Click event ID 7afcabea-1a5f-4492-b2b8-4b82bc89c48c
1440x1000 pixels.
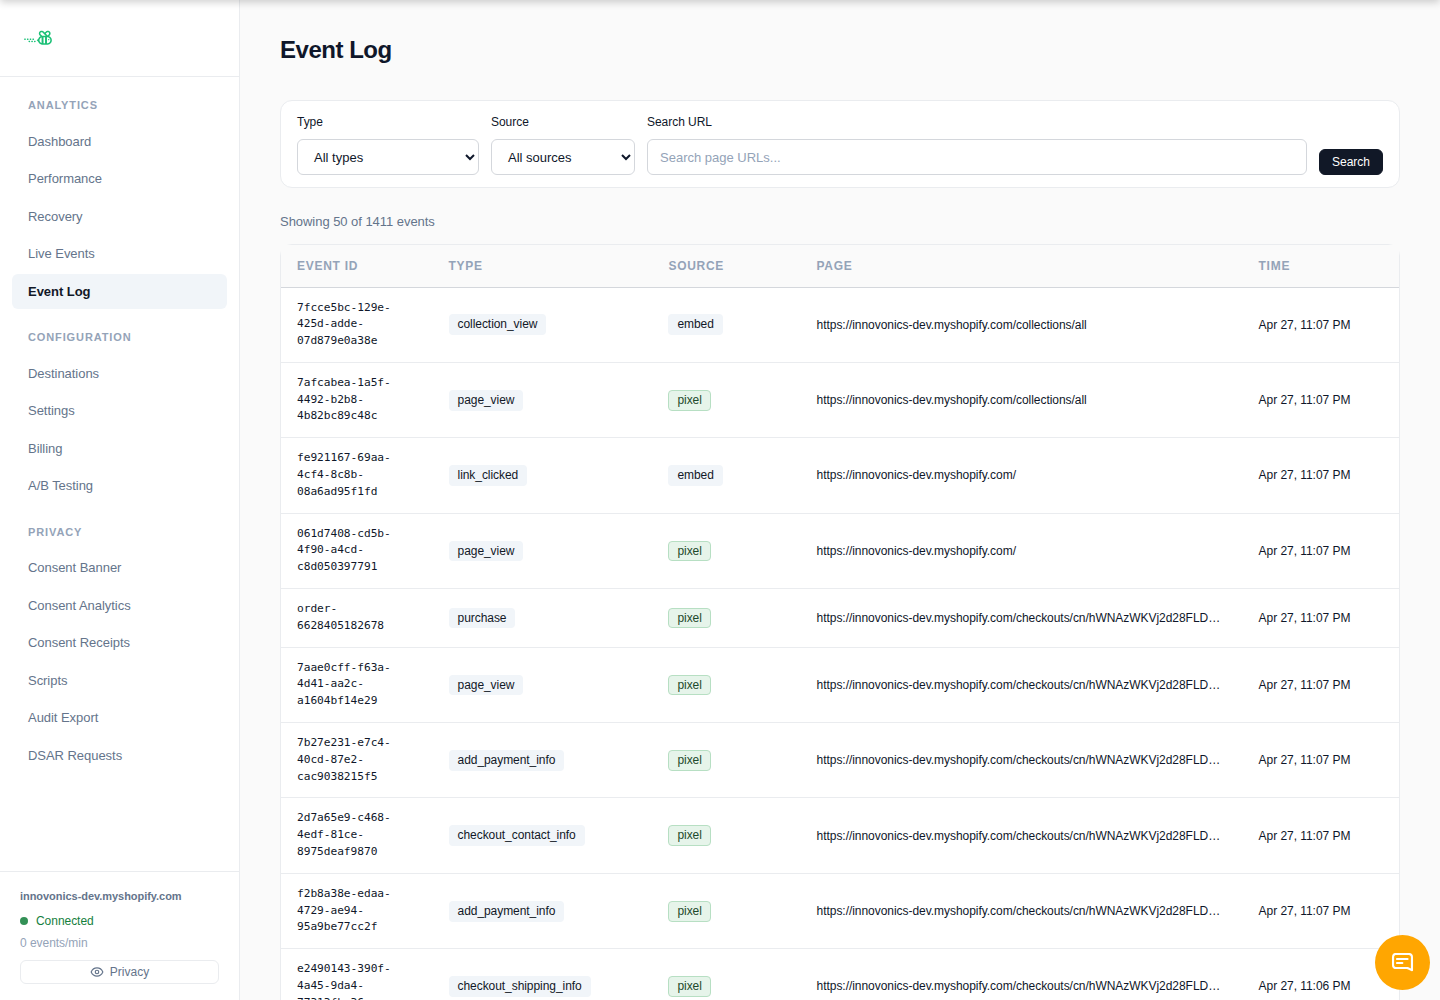[x=344, y=399]
